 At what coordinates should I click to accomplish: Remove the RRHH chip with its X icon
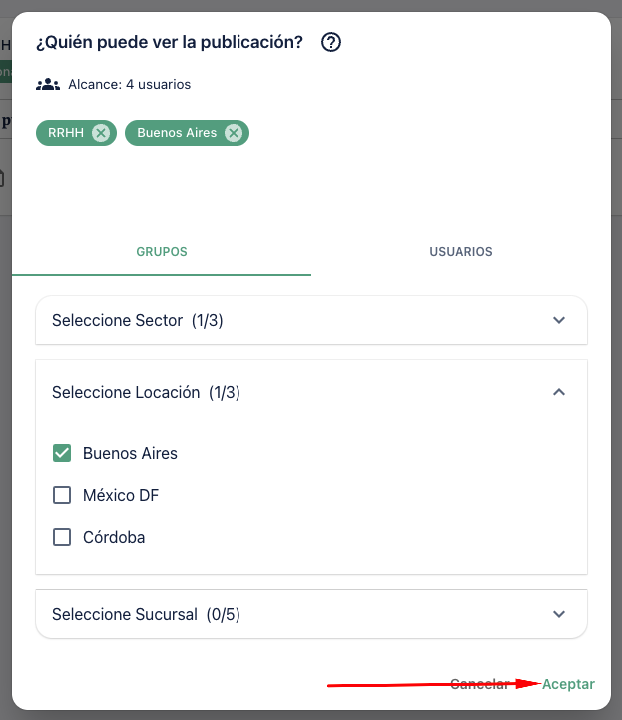(x=100, y=133)
